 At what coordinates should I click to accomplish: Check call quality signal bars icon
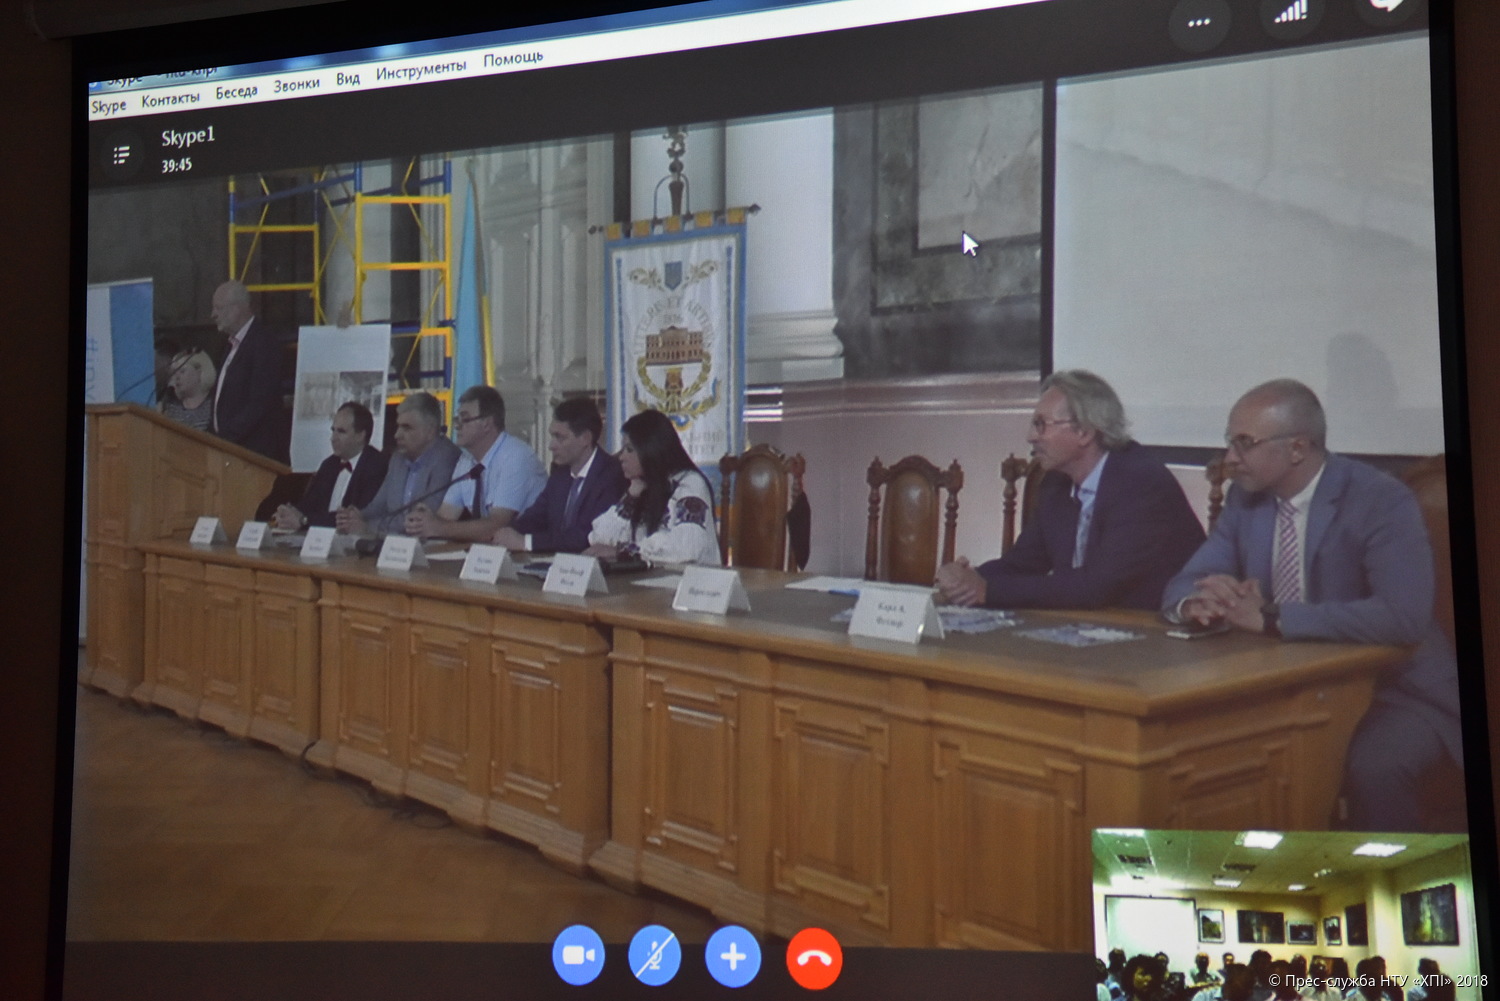click(1290, 13)
